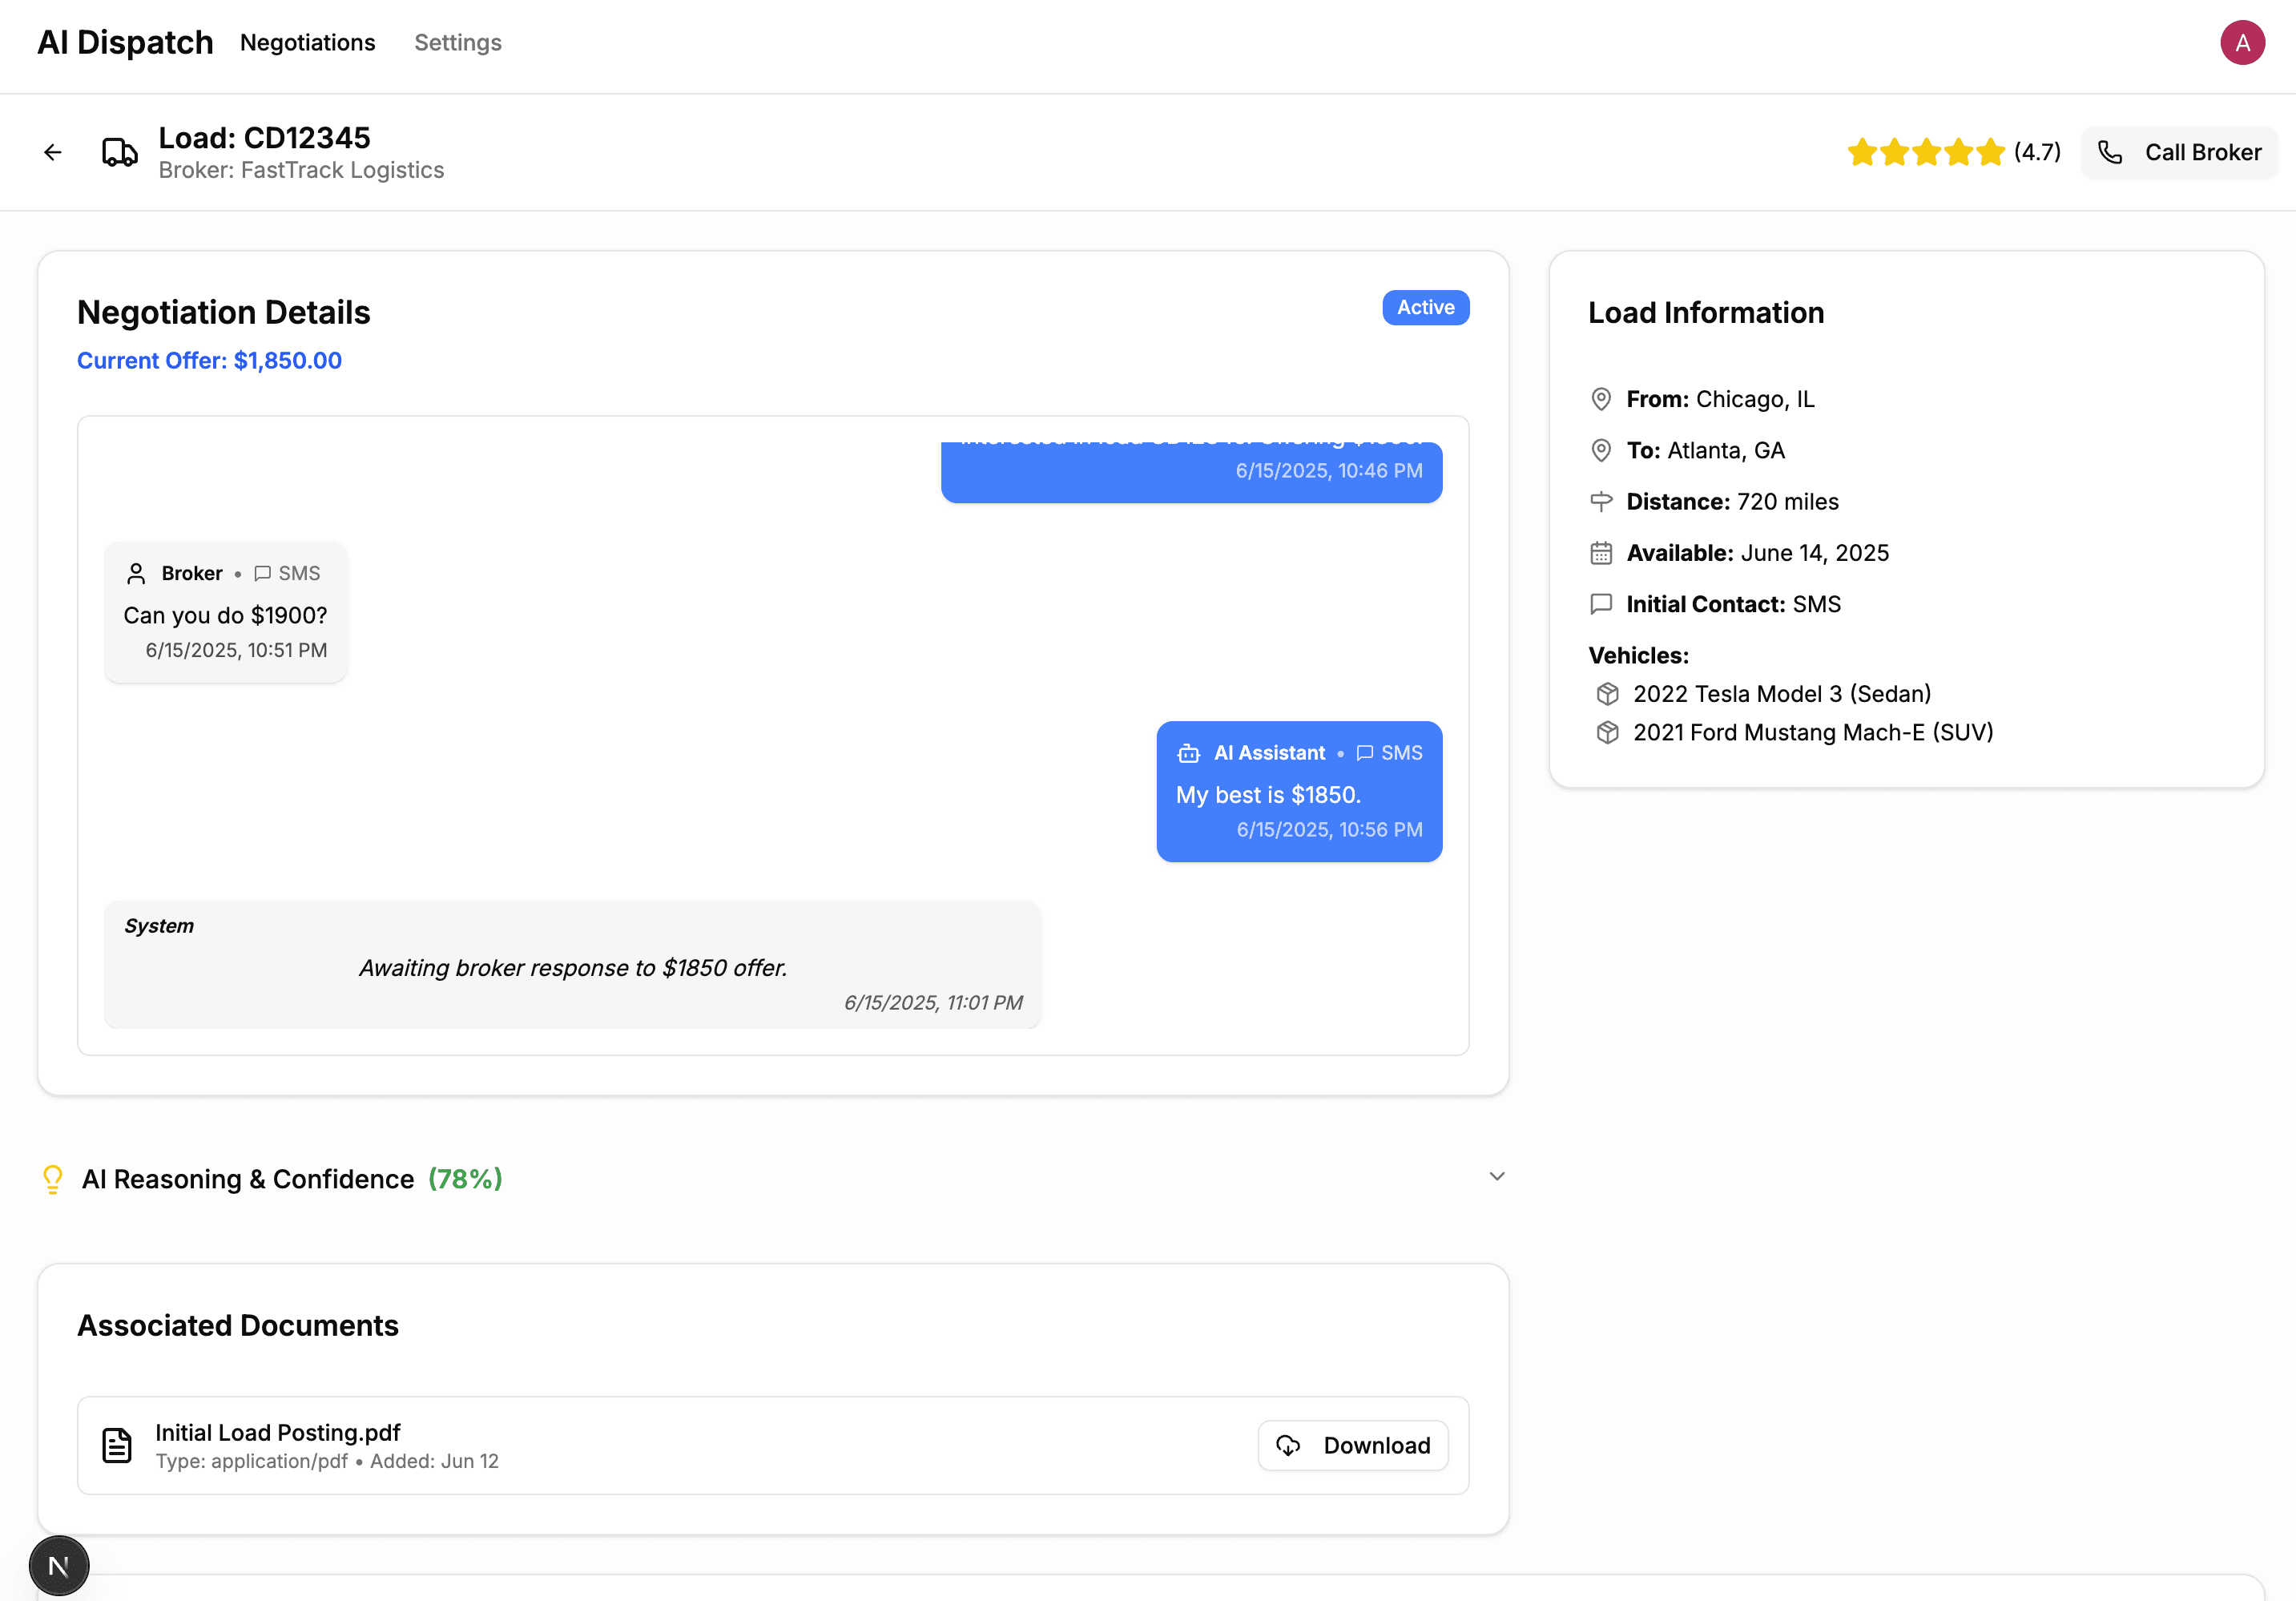Image resolution: width=2296 pixels, height=1601 pixels.
Task: Open the Negotiations nav tab
Action: [x=307, y=43]
